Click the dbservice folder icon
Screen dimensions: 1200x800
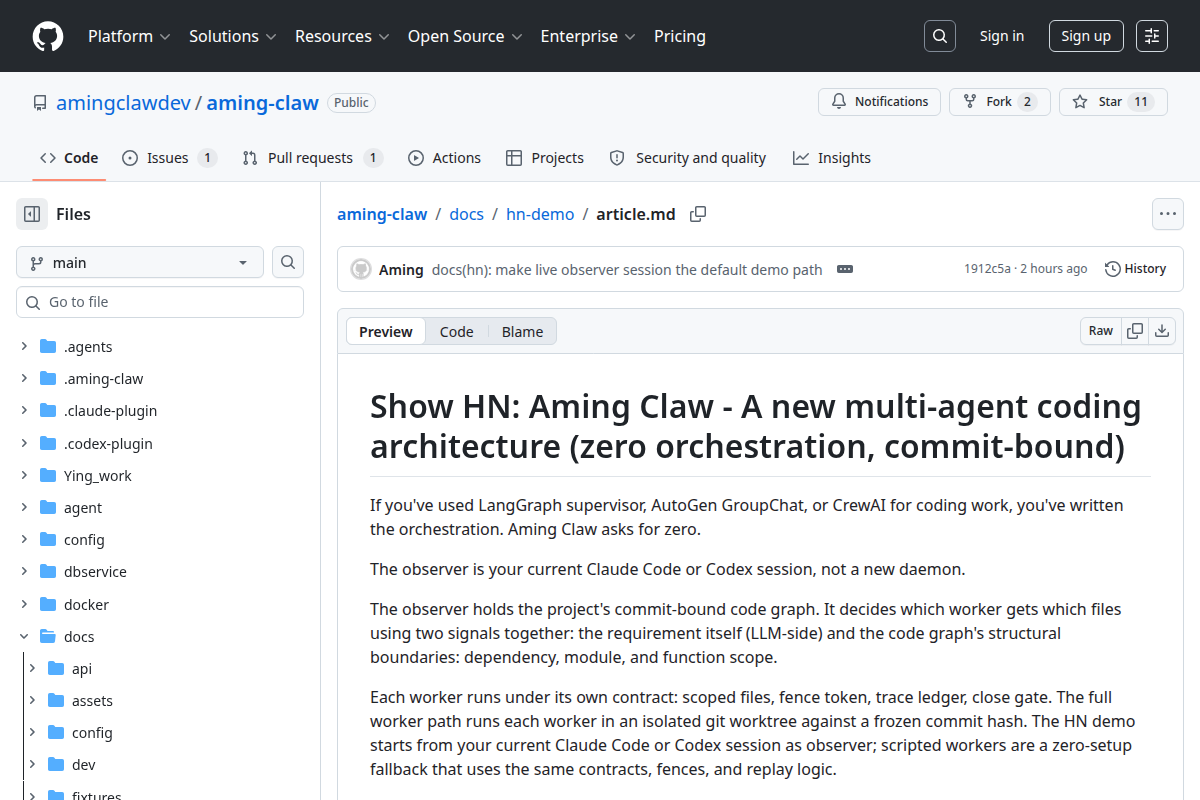point(48,572)
